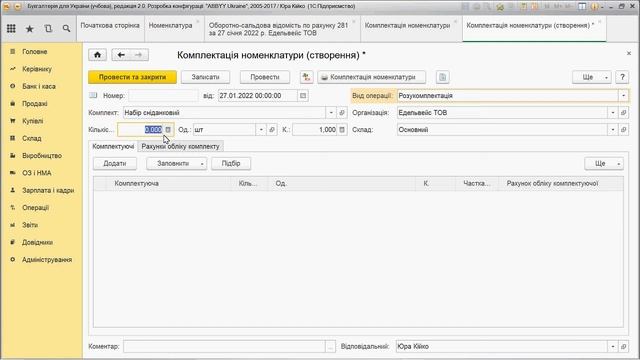Expand Відповідальний dropdown
This screenshot has height=360, width=640.
point(613,347)
